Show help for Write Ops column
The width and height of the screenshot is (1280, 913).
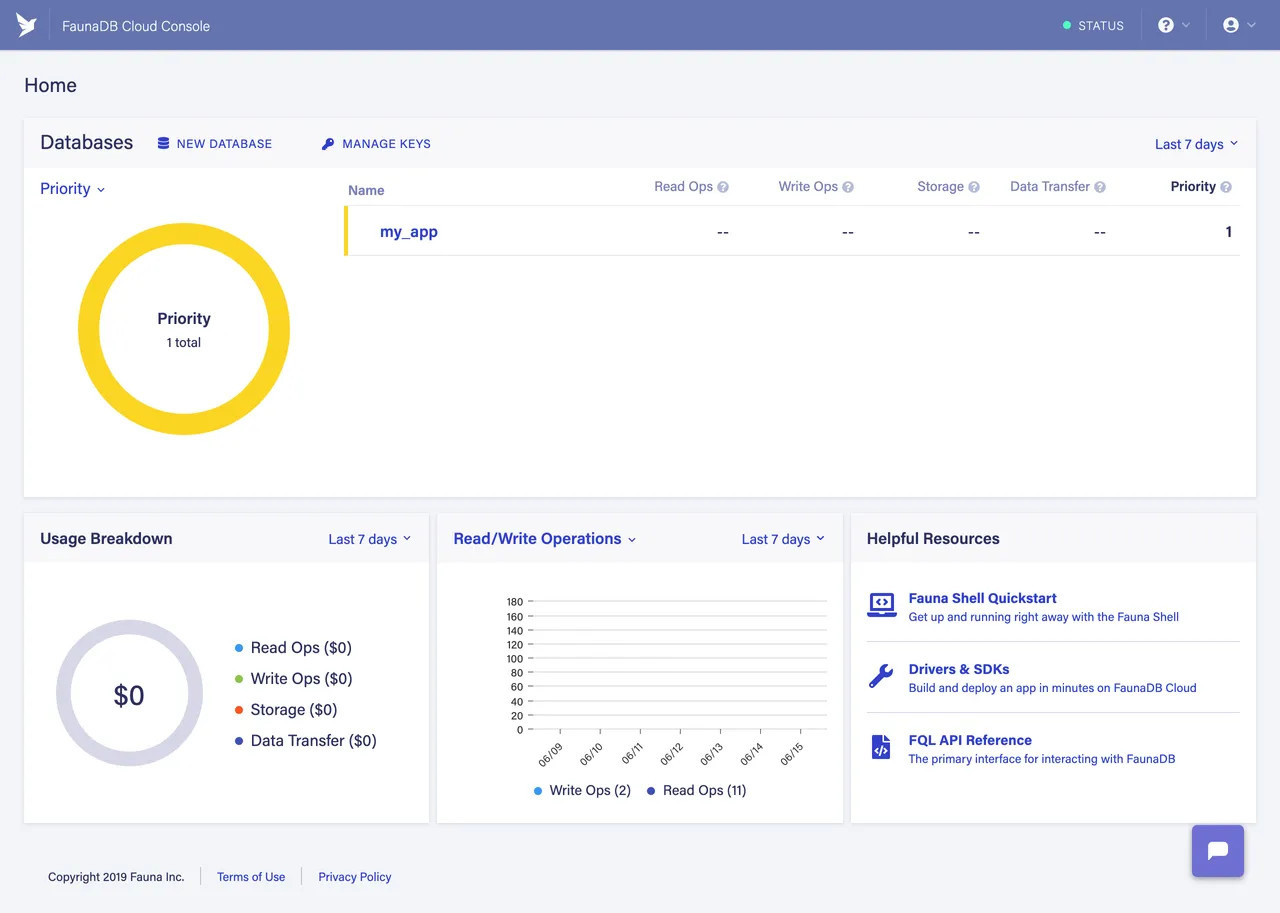[848, 187]
